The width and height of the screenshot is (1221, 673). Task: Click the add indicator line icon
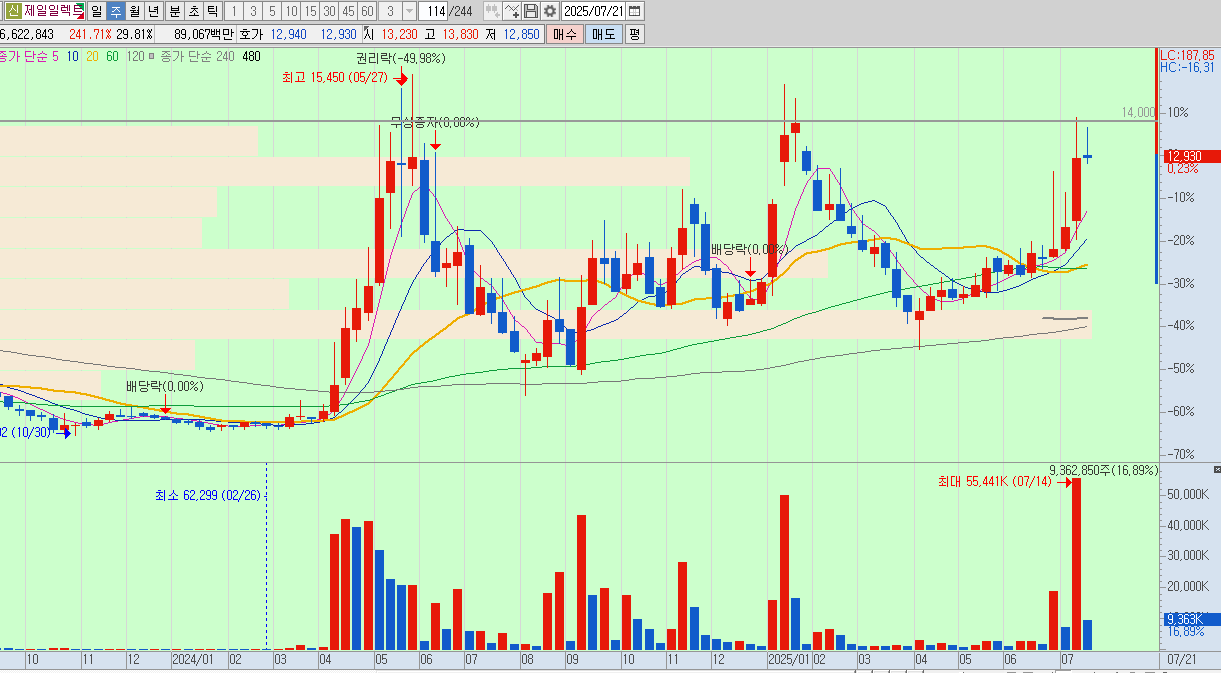[512, 11]
